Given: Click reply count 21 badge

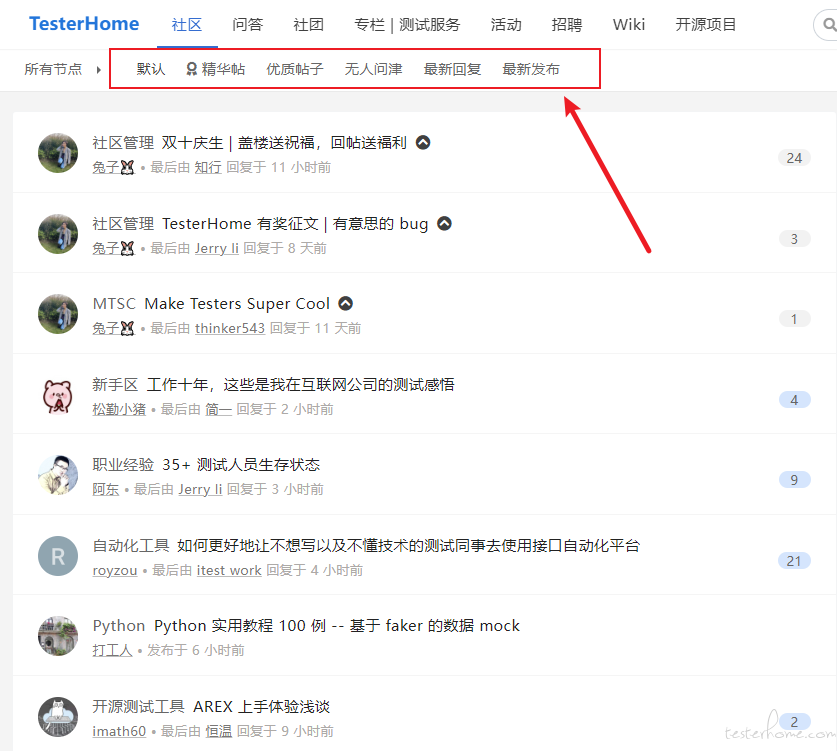Looking at the screenshot, I should coord(794,561).
